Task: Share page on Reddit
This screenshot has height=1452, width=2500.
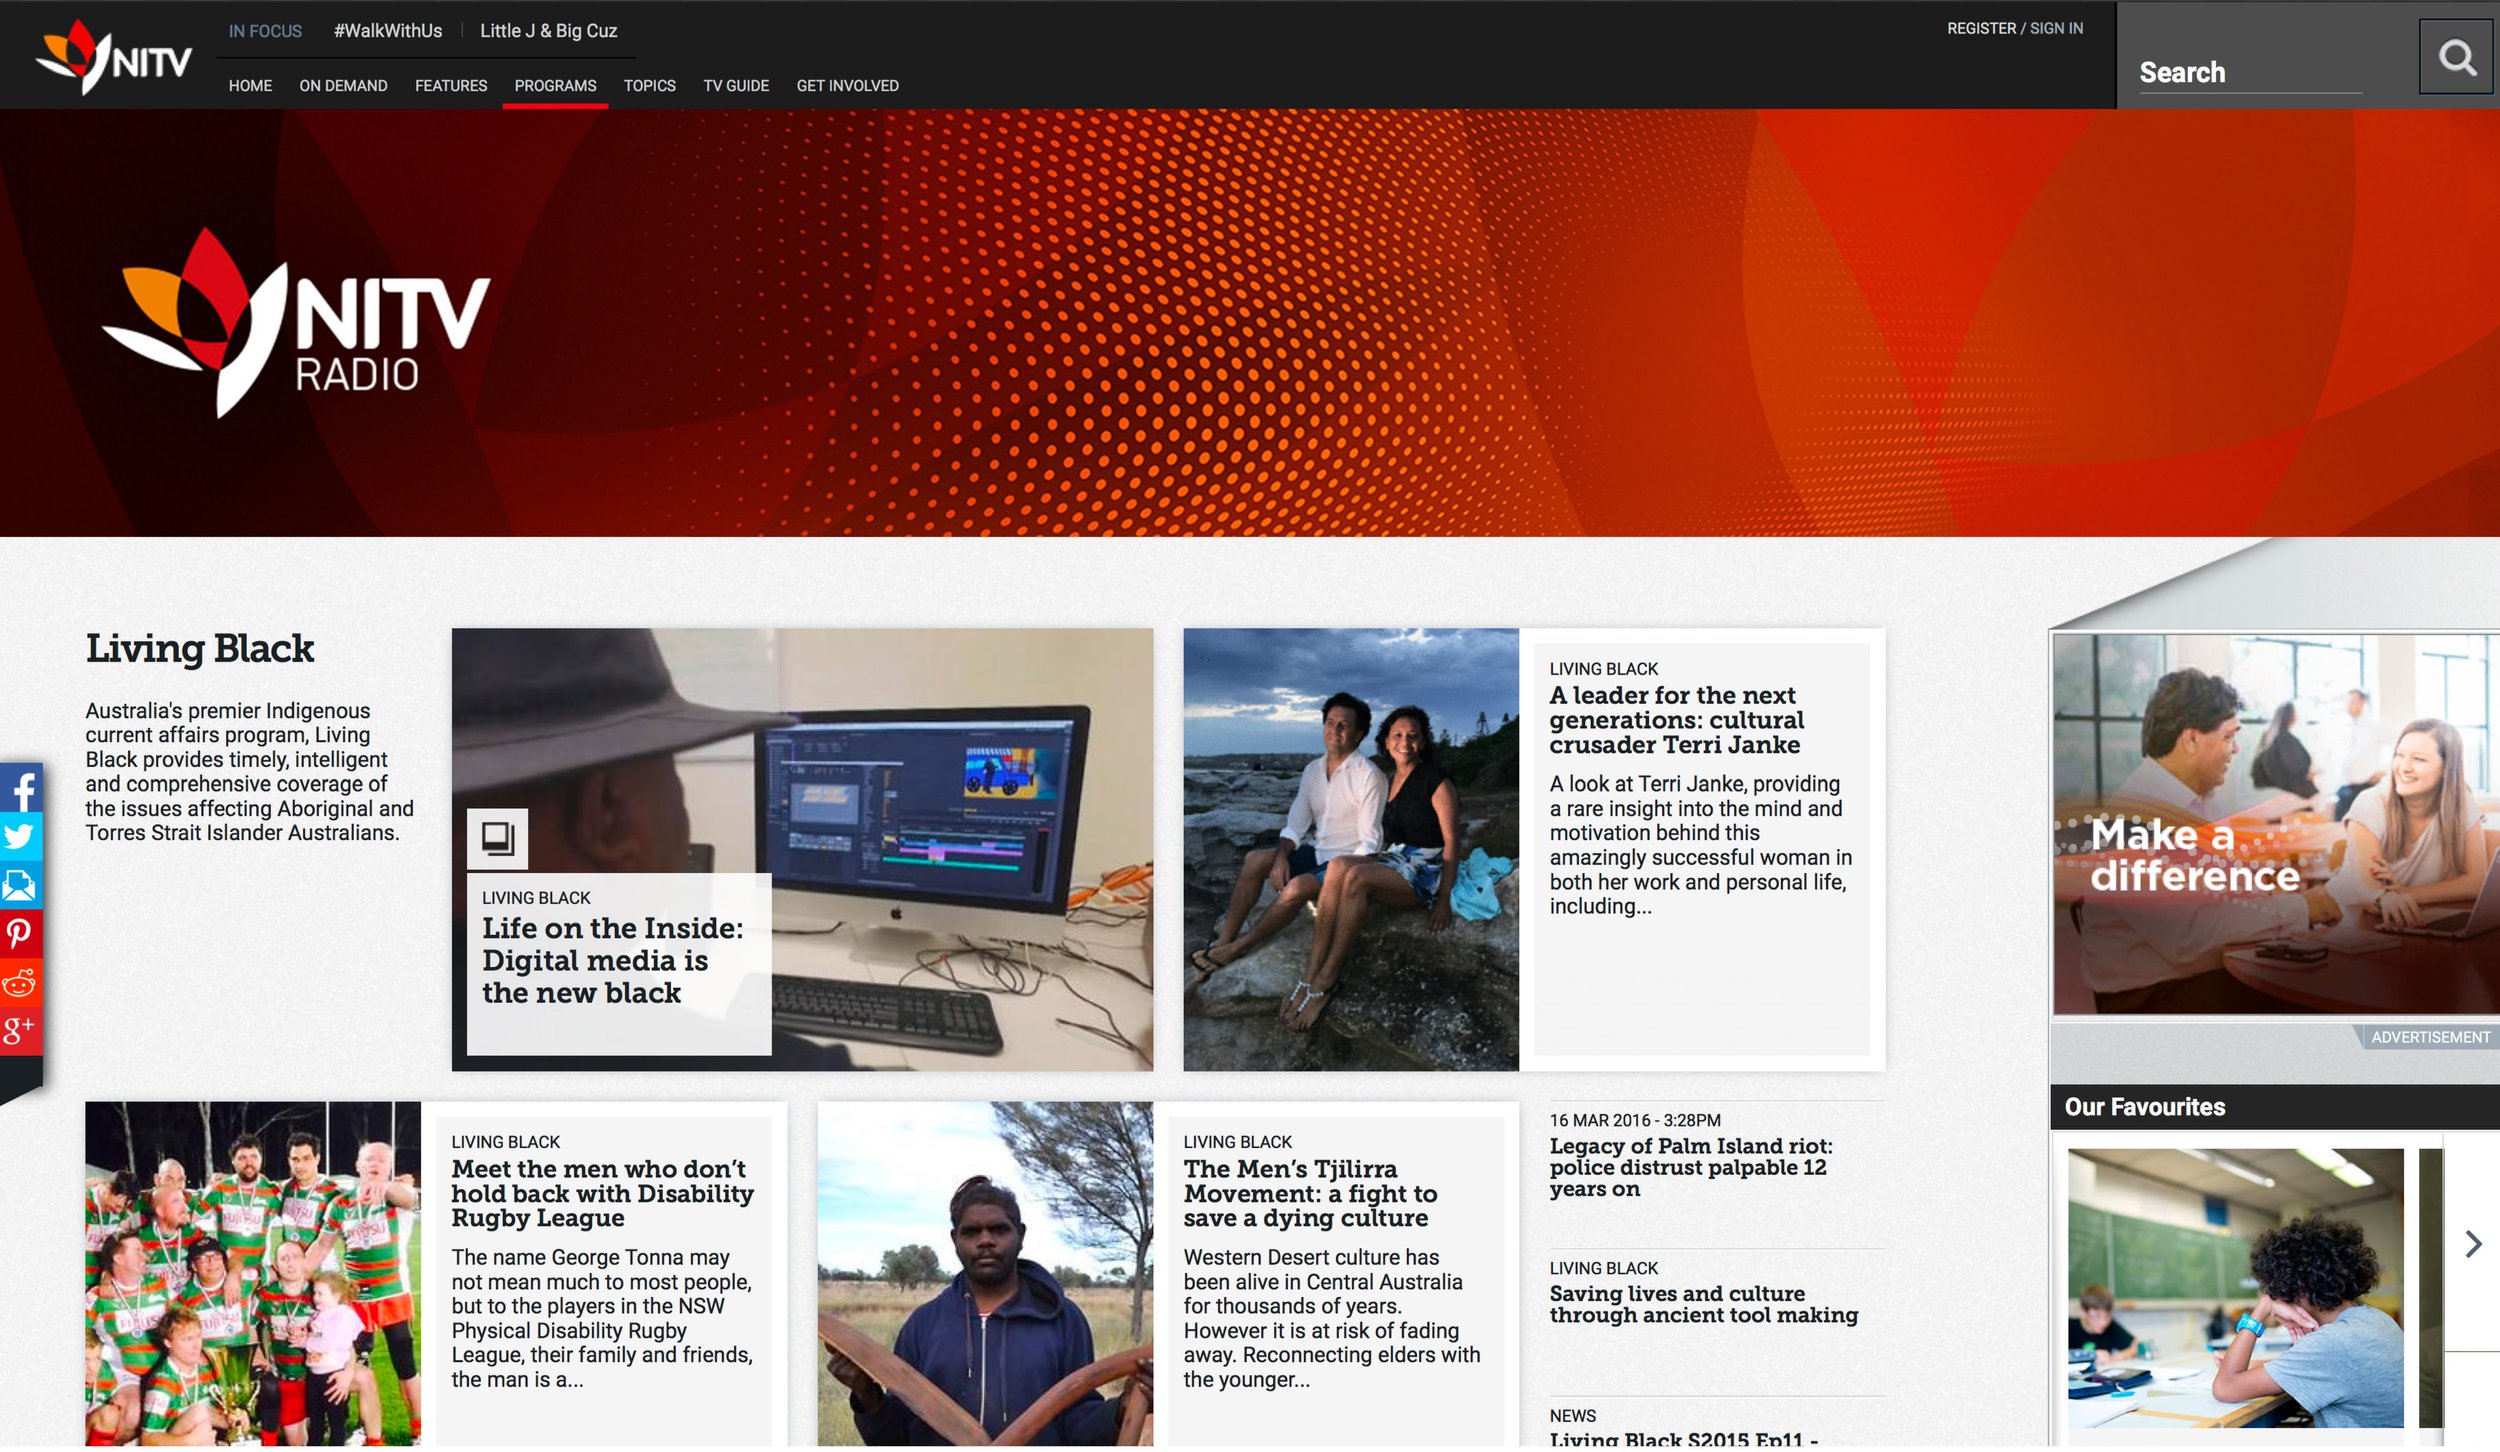Action: (21, 984)
